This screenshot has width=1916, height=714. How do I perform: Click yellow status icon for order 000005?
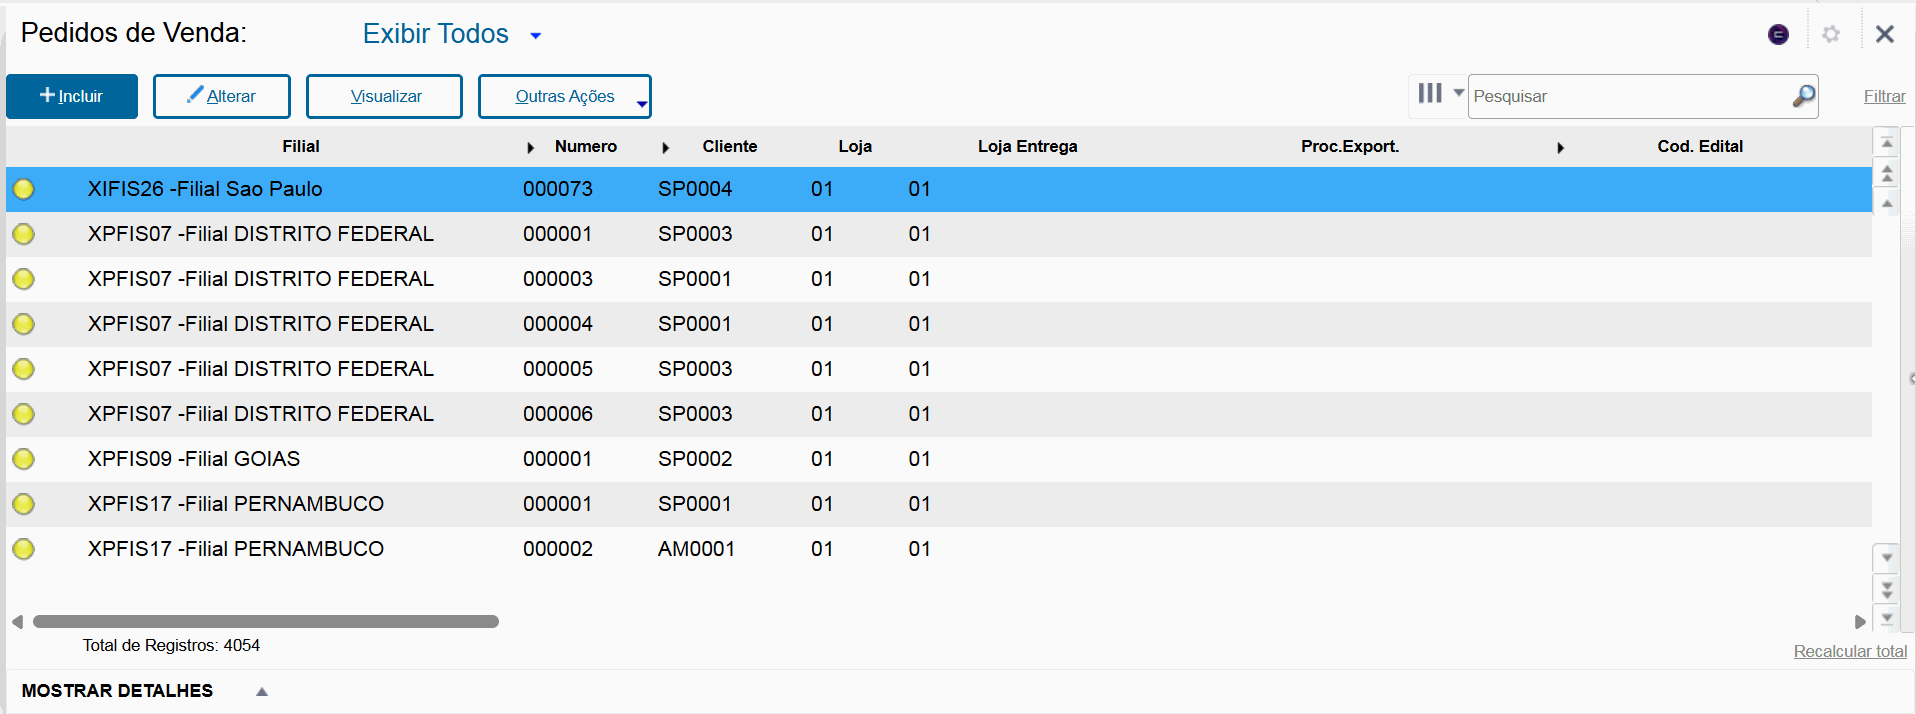pyautogui.click(x=24, y=369)
